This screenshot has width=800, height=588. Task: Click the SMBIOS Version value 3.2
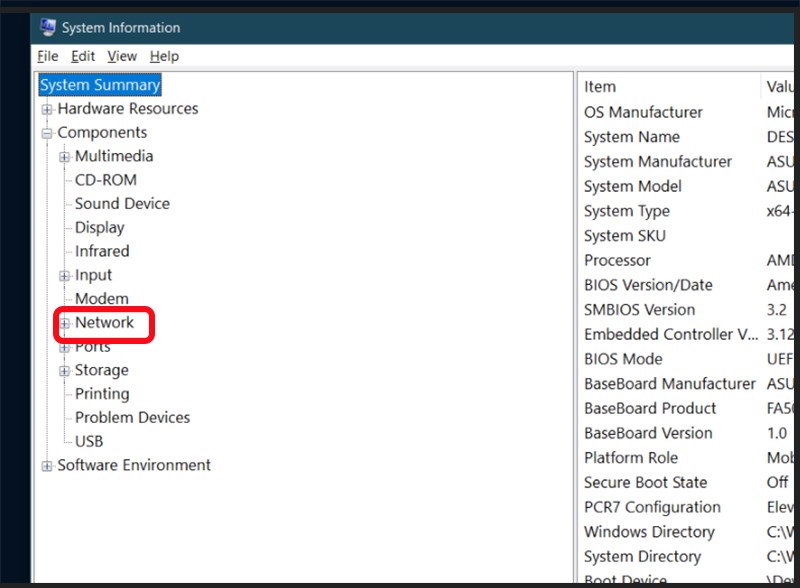(x=777, y=310)
